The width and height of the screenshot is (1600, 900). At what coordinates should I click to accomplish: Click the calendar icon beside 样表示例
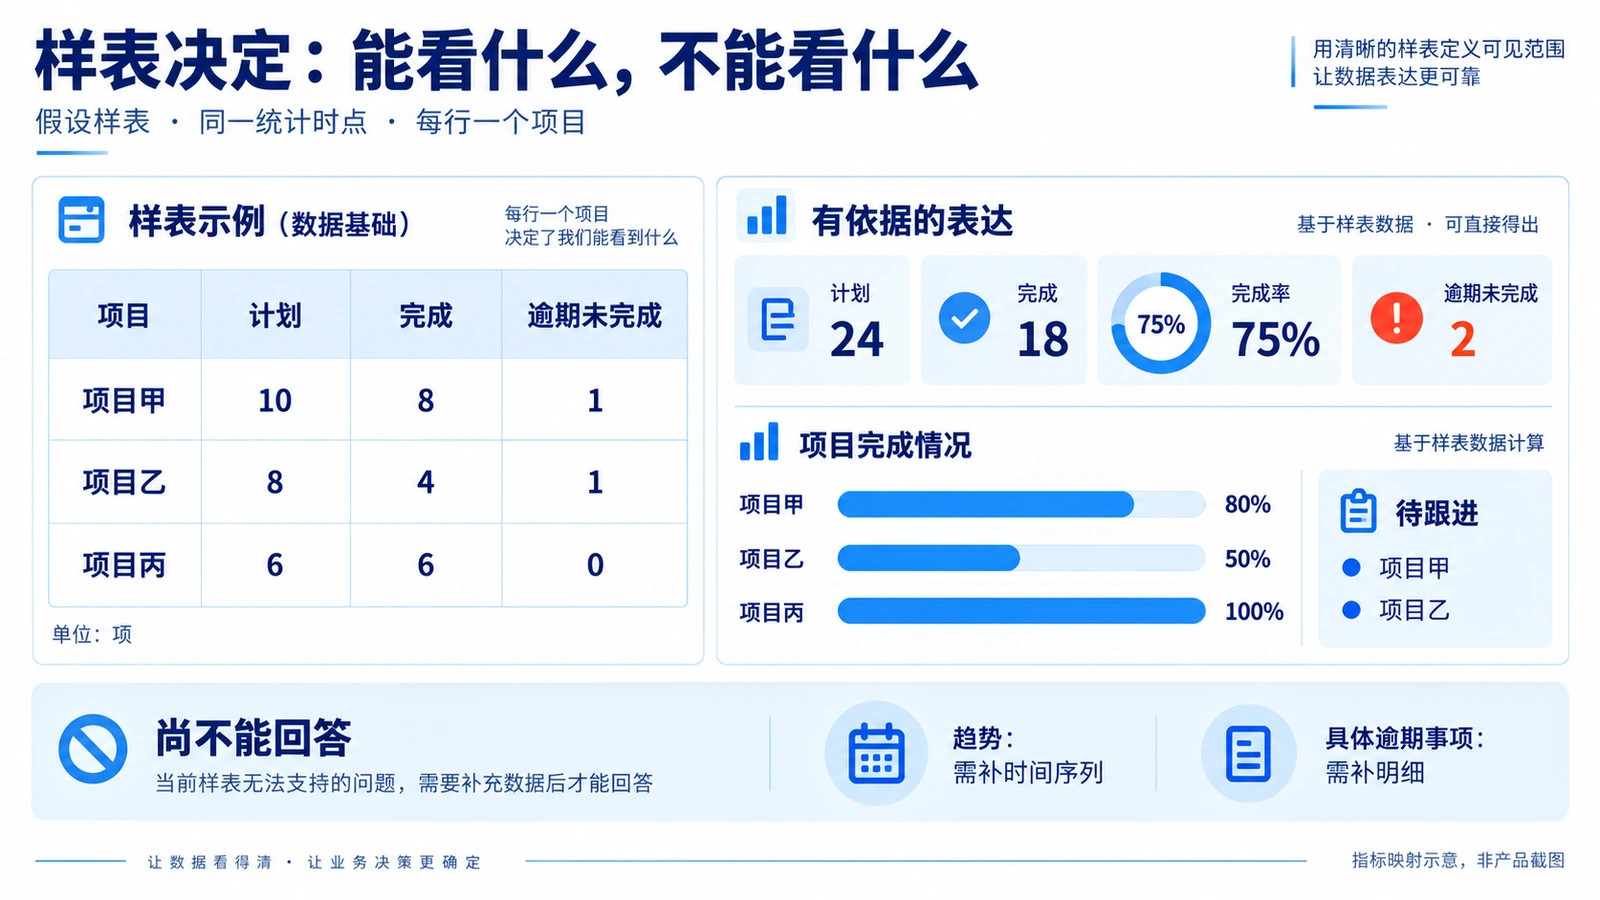81,220
